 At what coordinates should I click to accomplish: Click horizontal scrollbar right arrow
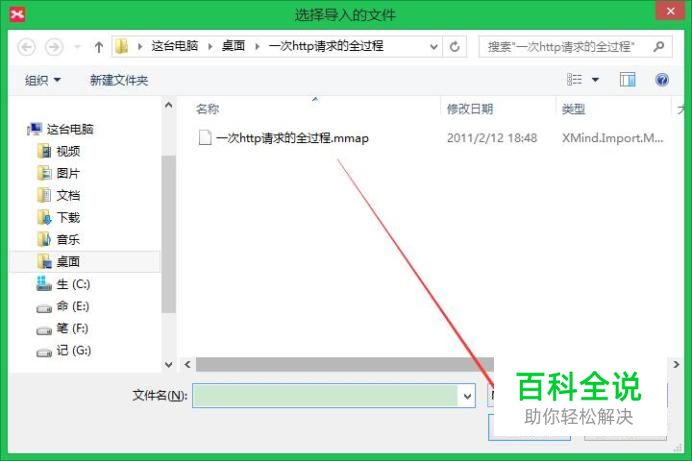pyautogui.click(x=676, y=364)
